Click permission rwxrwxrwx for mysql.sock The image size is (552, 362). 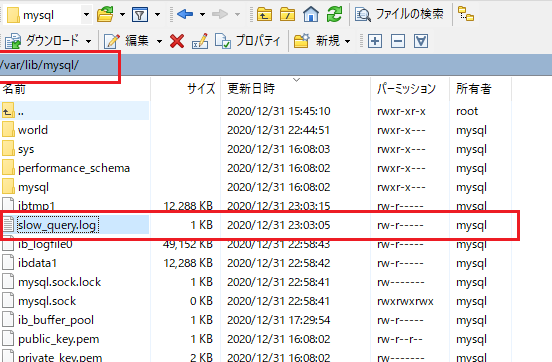[x=405, y=301]
